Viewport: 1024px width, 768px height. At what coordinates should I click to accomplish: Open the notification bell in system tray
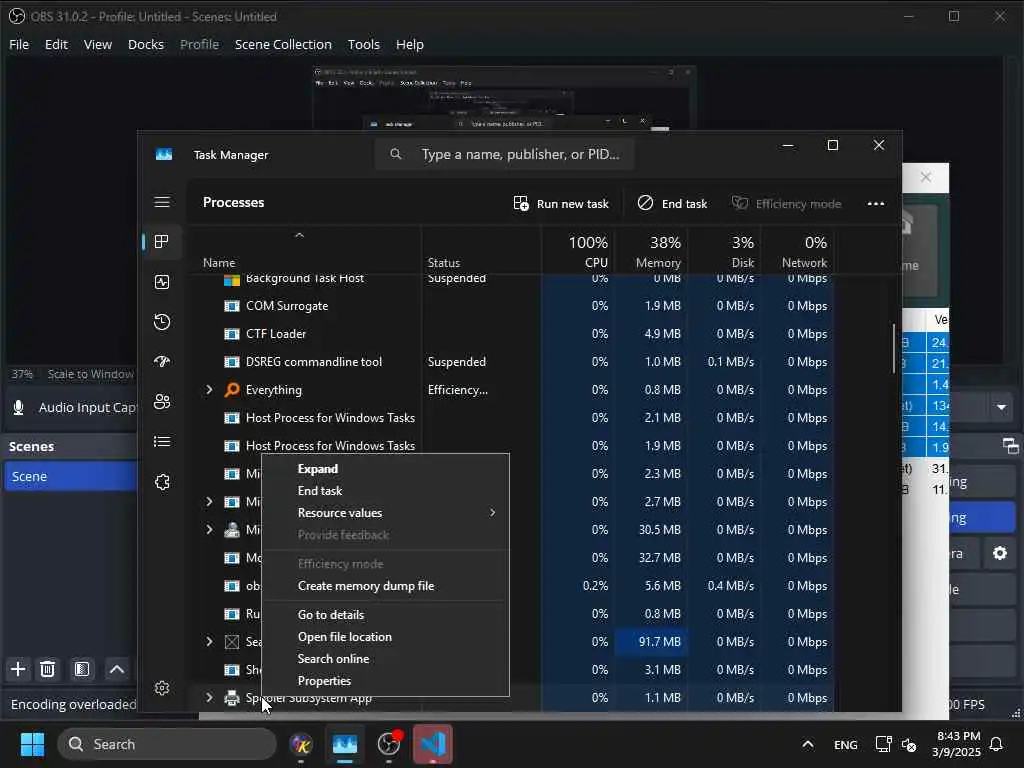pyautogui.click(x=996, y=744)
